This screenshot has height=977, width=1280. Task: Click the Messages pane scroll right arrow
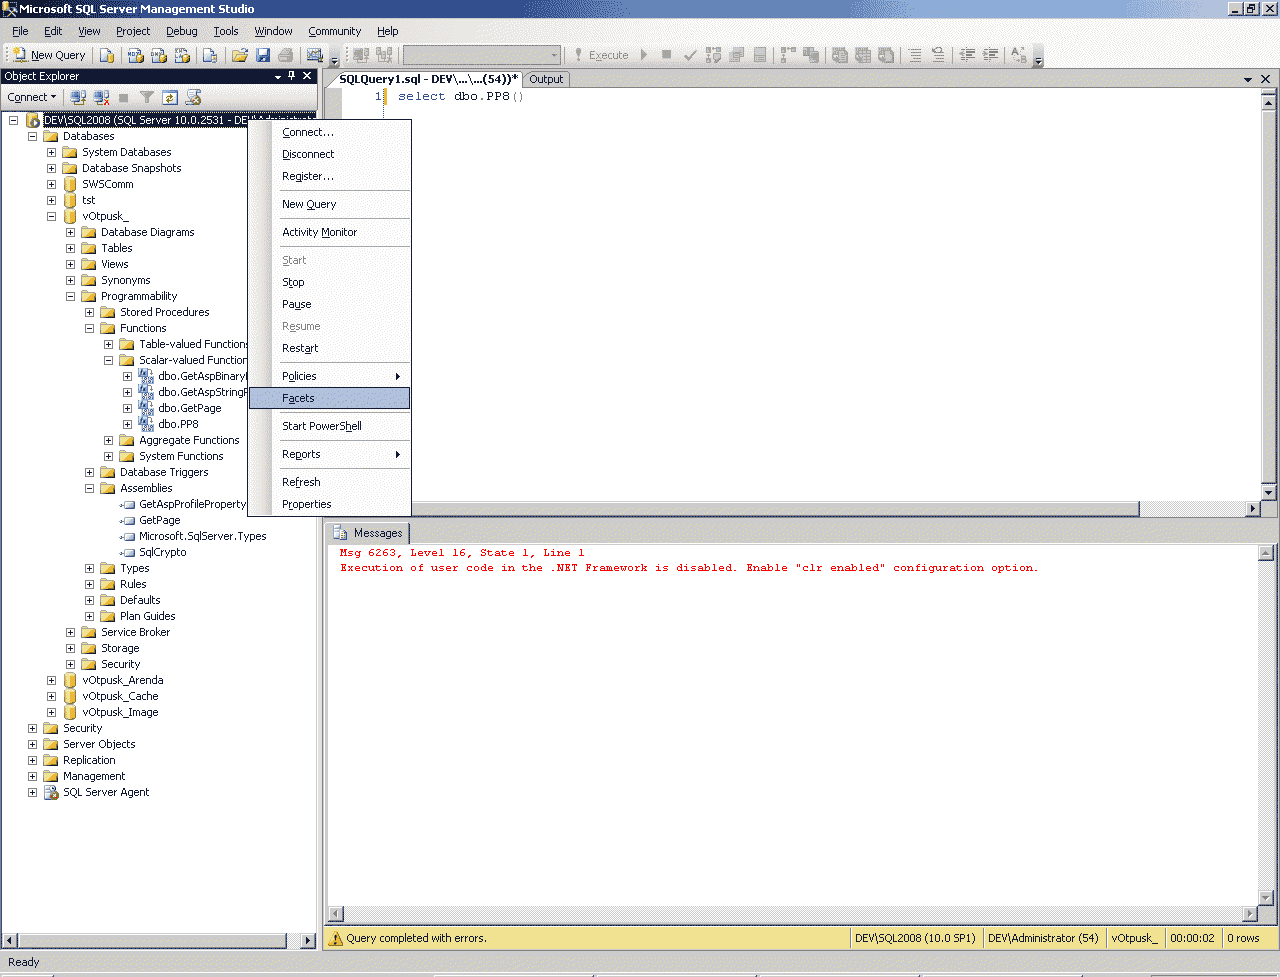(1250, 913)
